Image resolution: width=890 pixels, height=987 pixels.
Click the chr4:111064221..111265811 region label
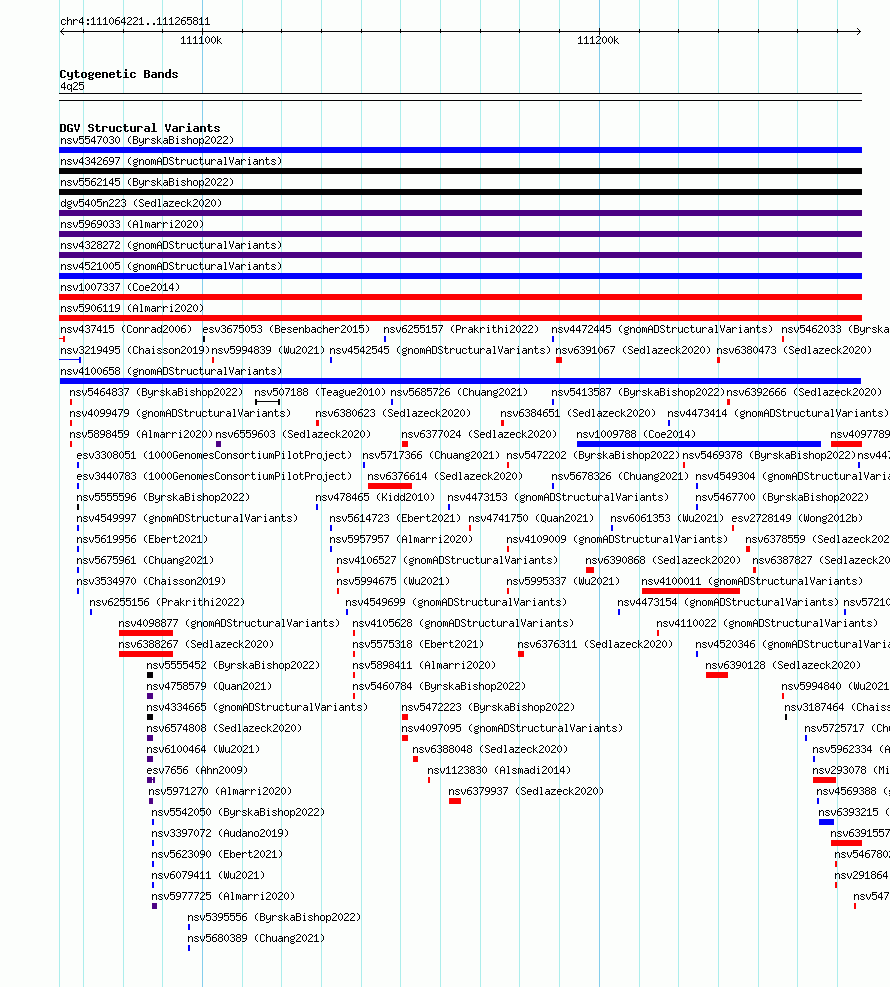pos(135,21)
